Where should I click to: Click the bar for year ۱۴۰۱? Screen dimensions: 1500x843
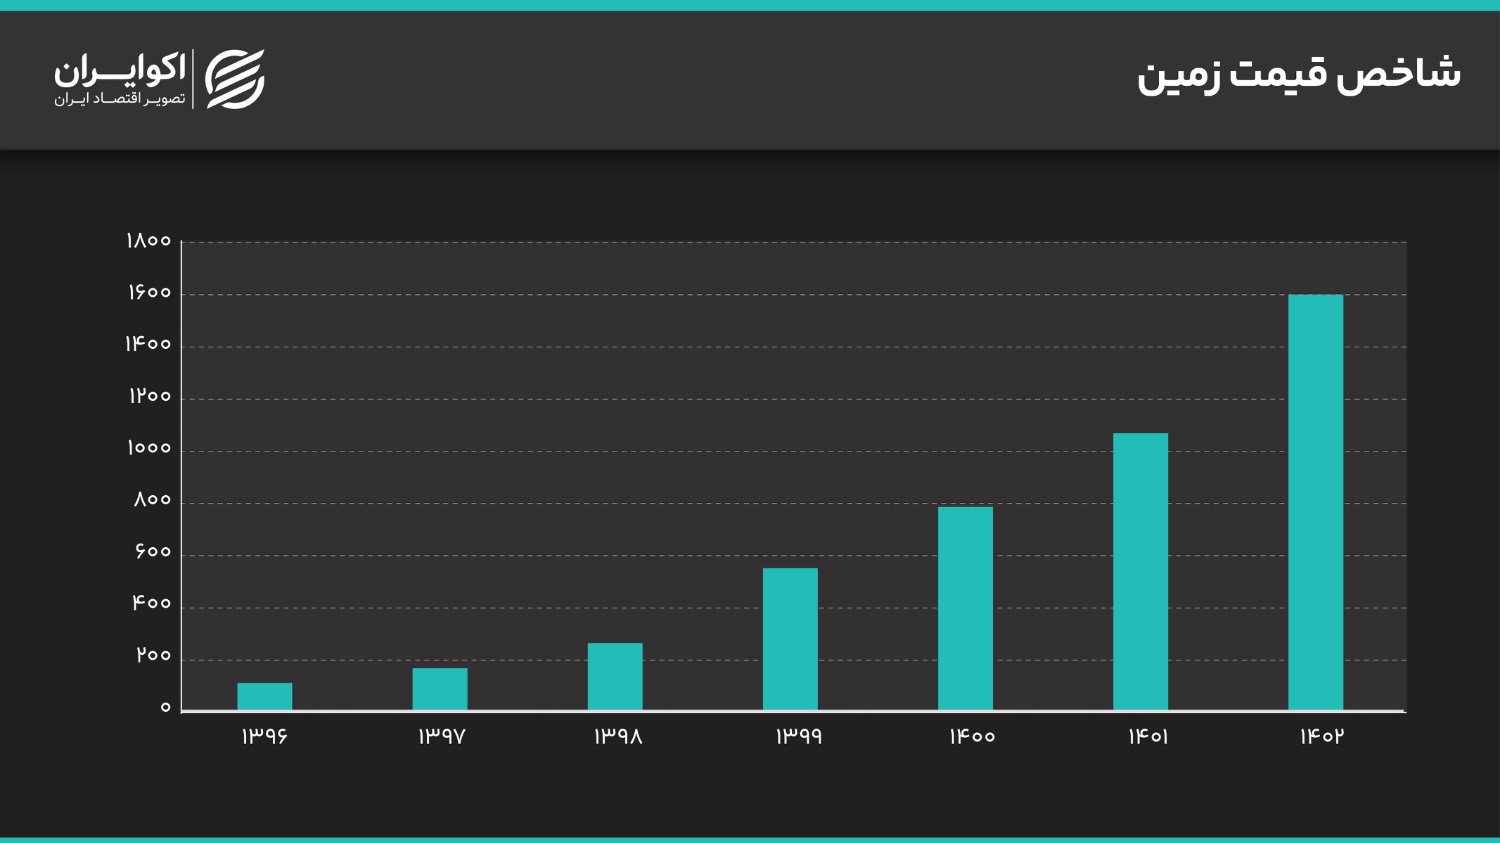coord(1140,571)
